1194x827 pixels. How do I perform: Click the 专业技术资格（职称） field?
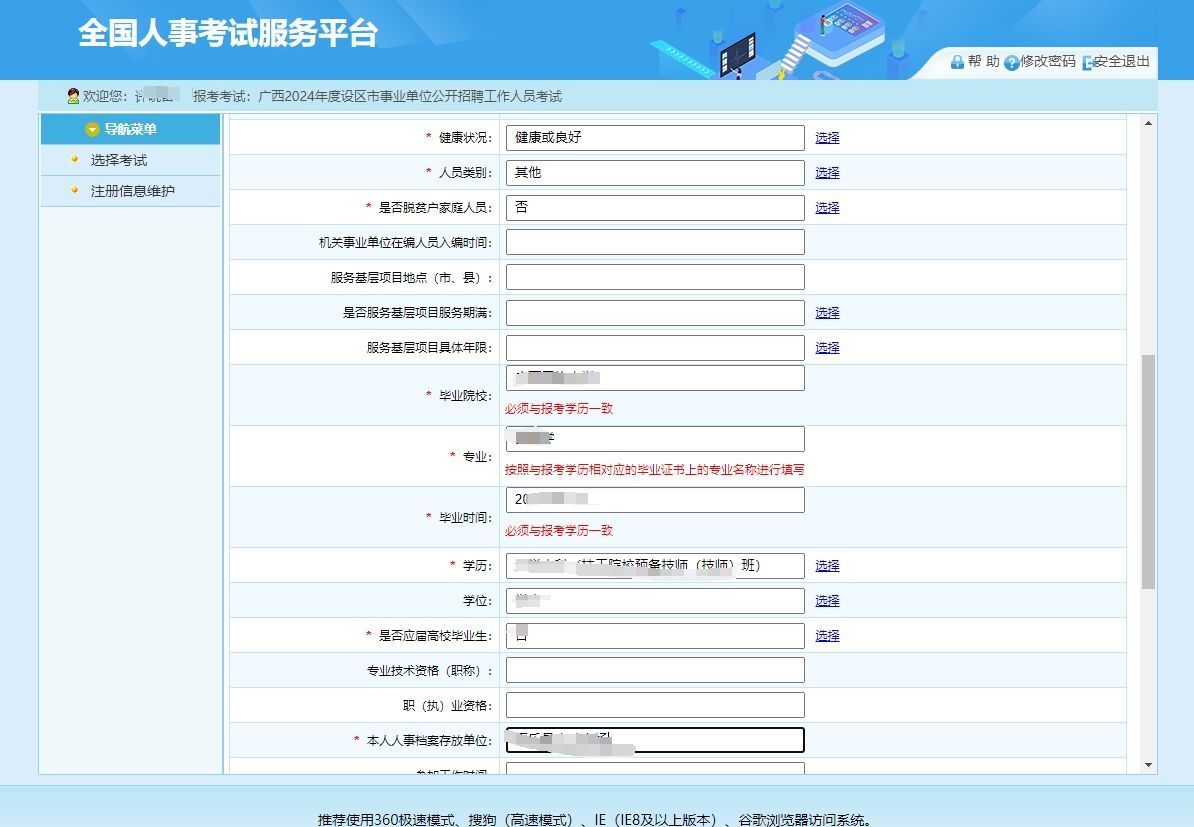tap(655, 670)
